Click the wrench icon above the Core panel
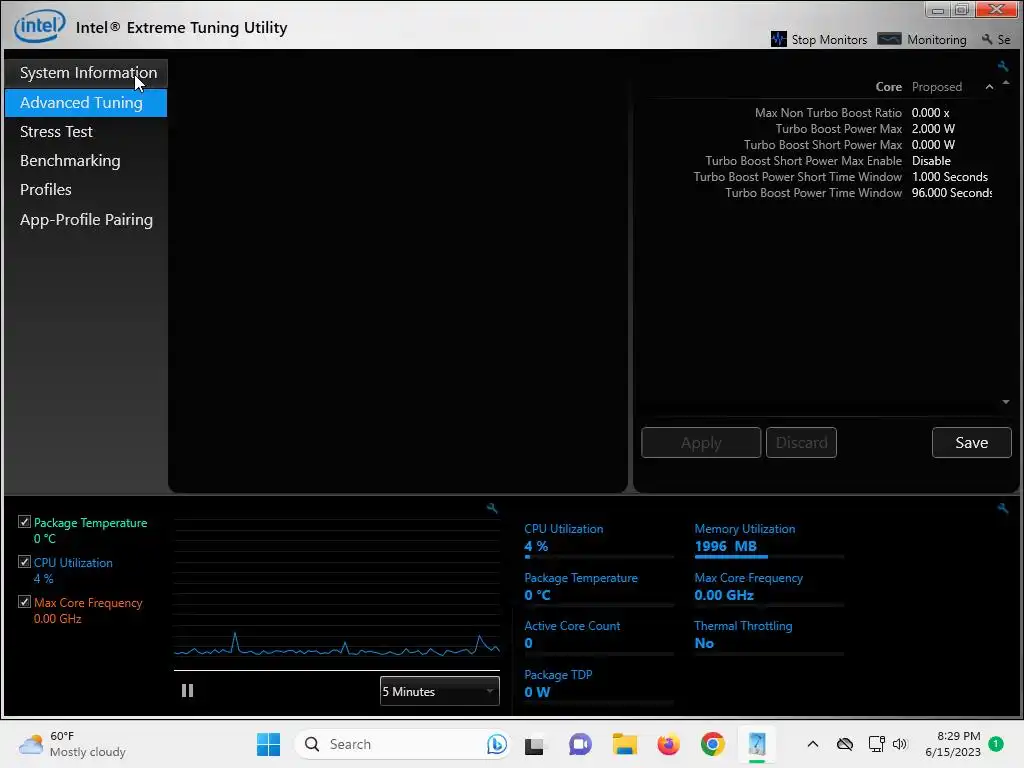 tap(1002, 66)
